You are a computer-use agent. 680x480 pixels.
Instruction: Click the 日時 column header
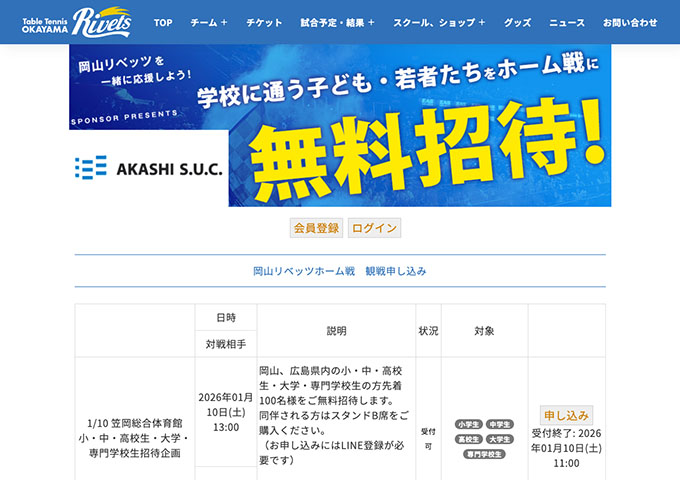point(226,317)
